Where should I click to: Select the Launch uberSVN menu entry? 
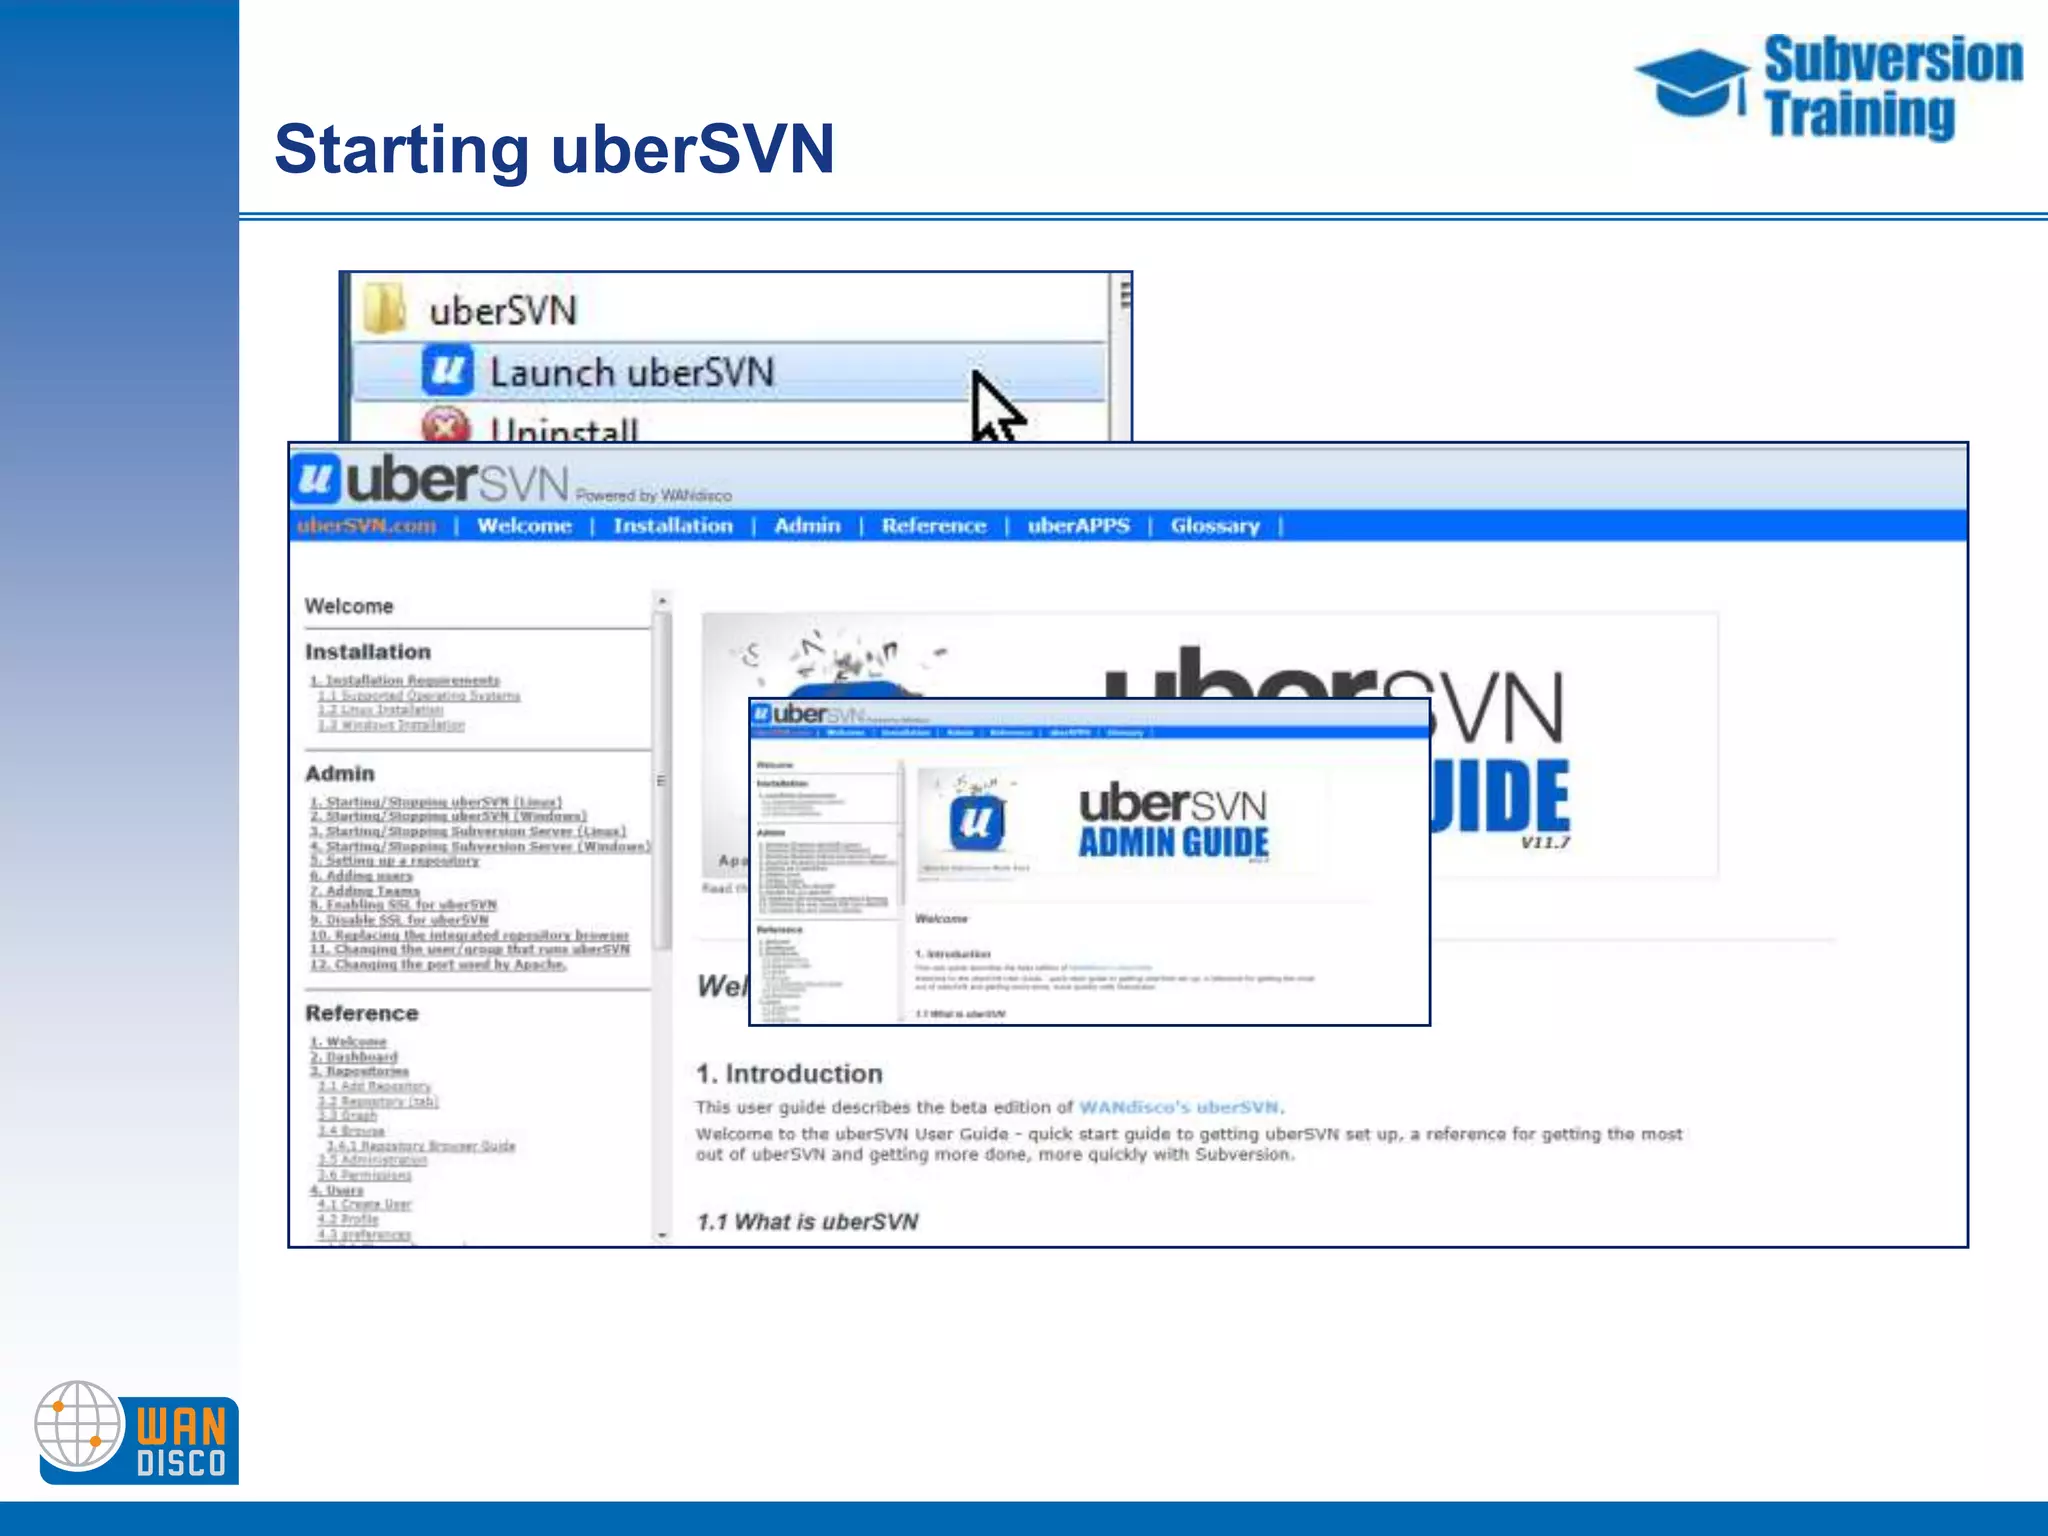730,372
